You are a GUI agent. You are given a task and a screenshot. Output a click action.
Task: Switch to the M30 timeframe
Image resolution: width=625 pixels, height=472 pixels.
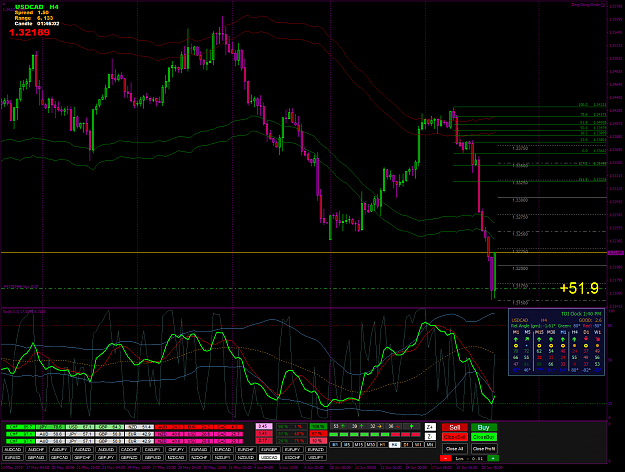pyautogui.click(x=371, y=444)
